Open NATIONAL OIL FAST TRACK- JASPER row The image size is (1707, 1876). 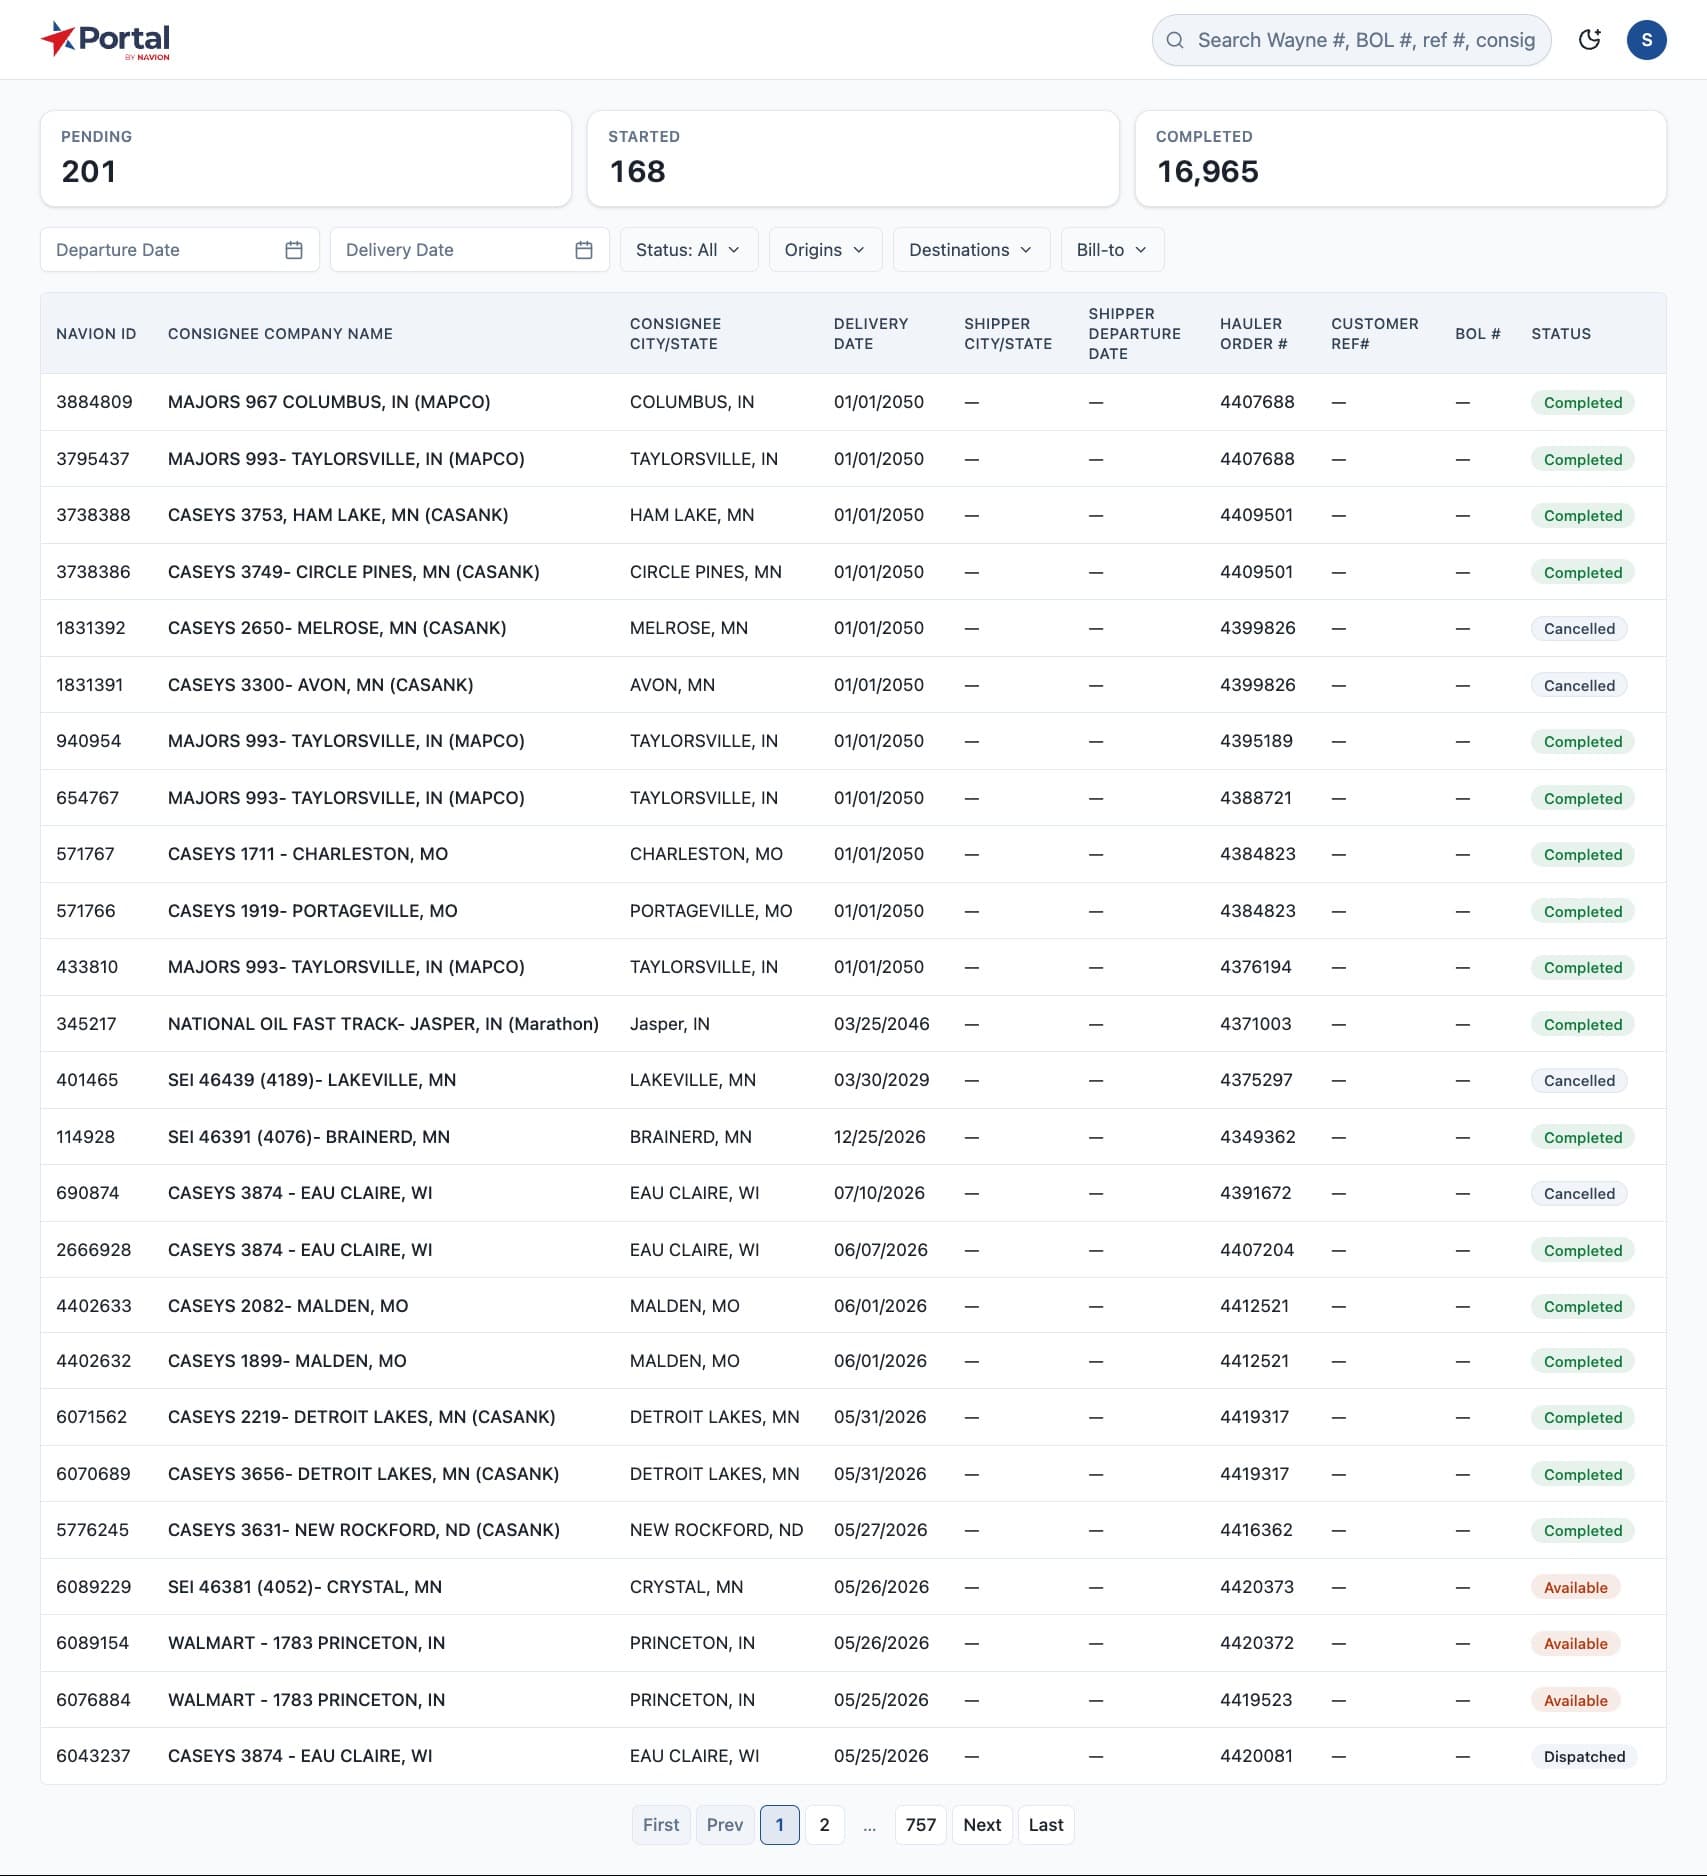click(x=853, y=1024)
